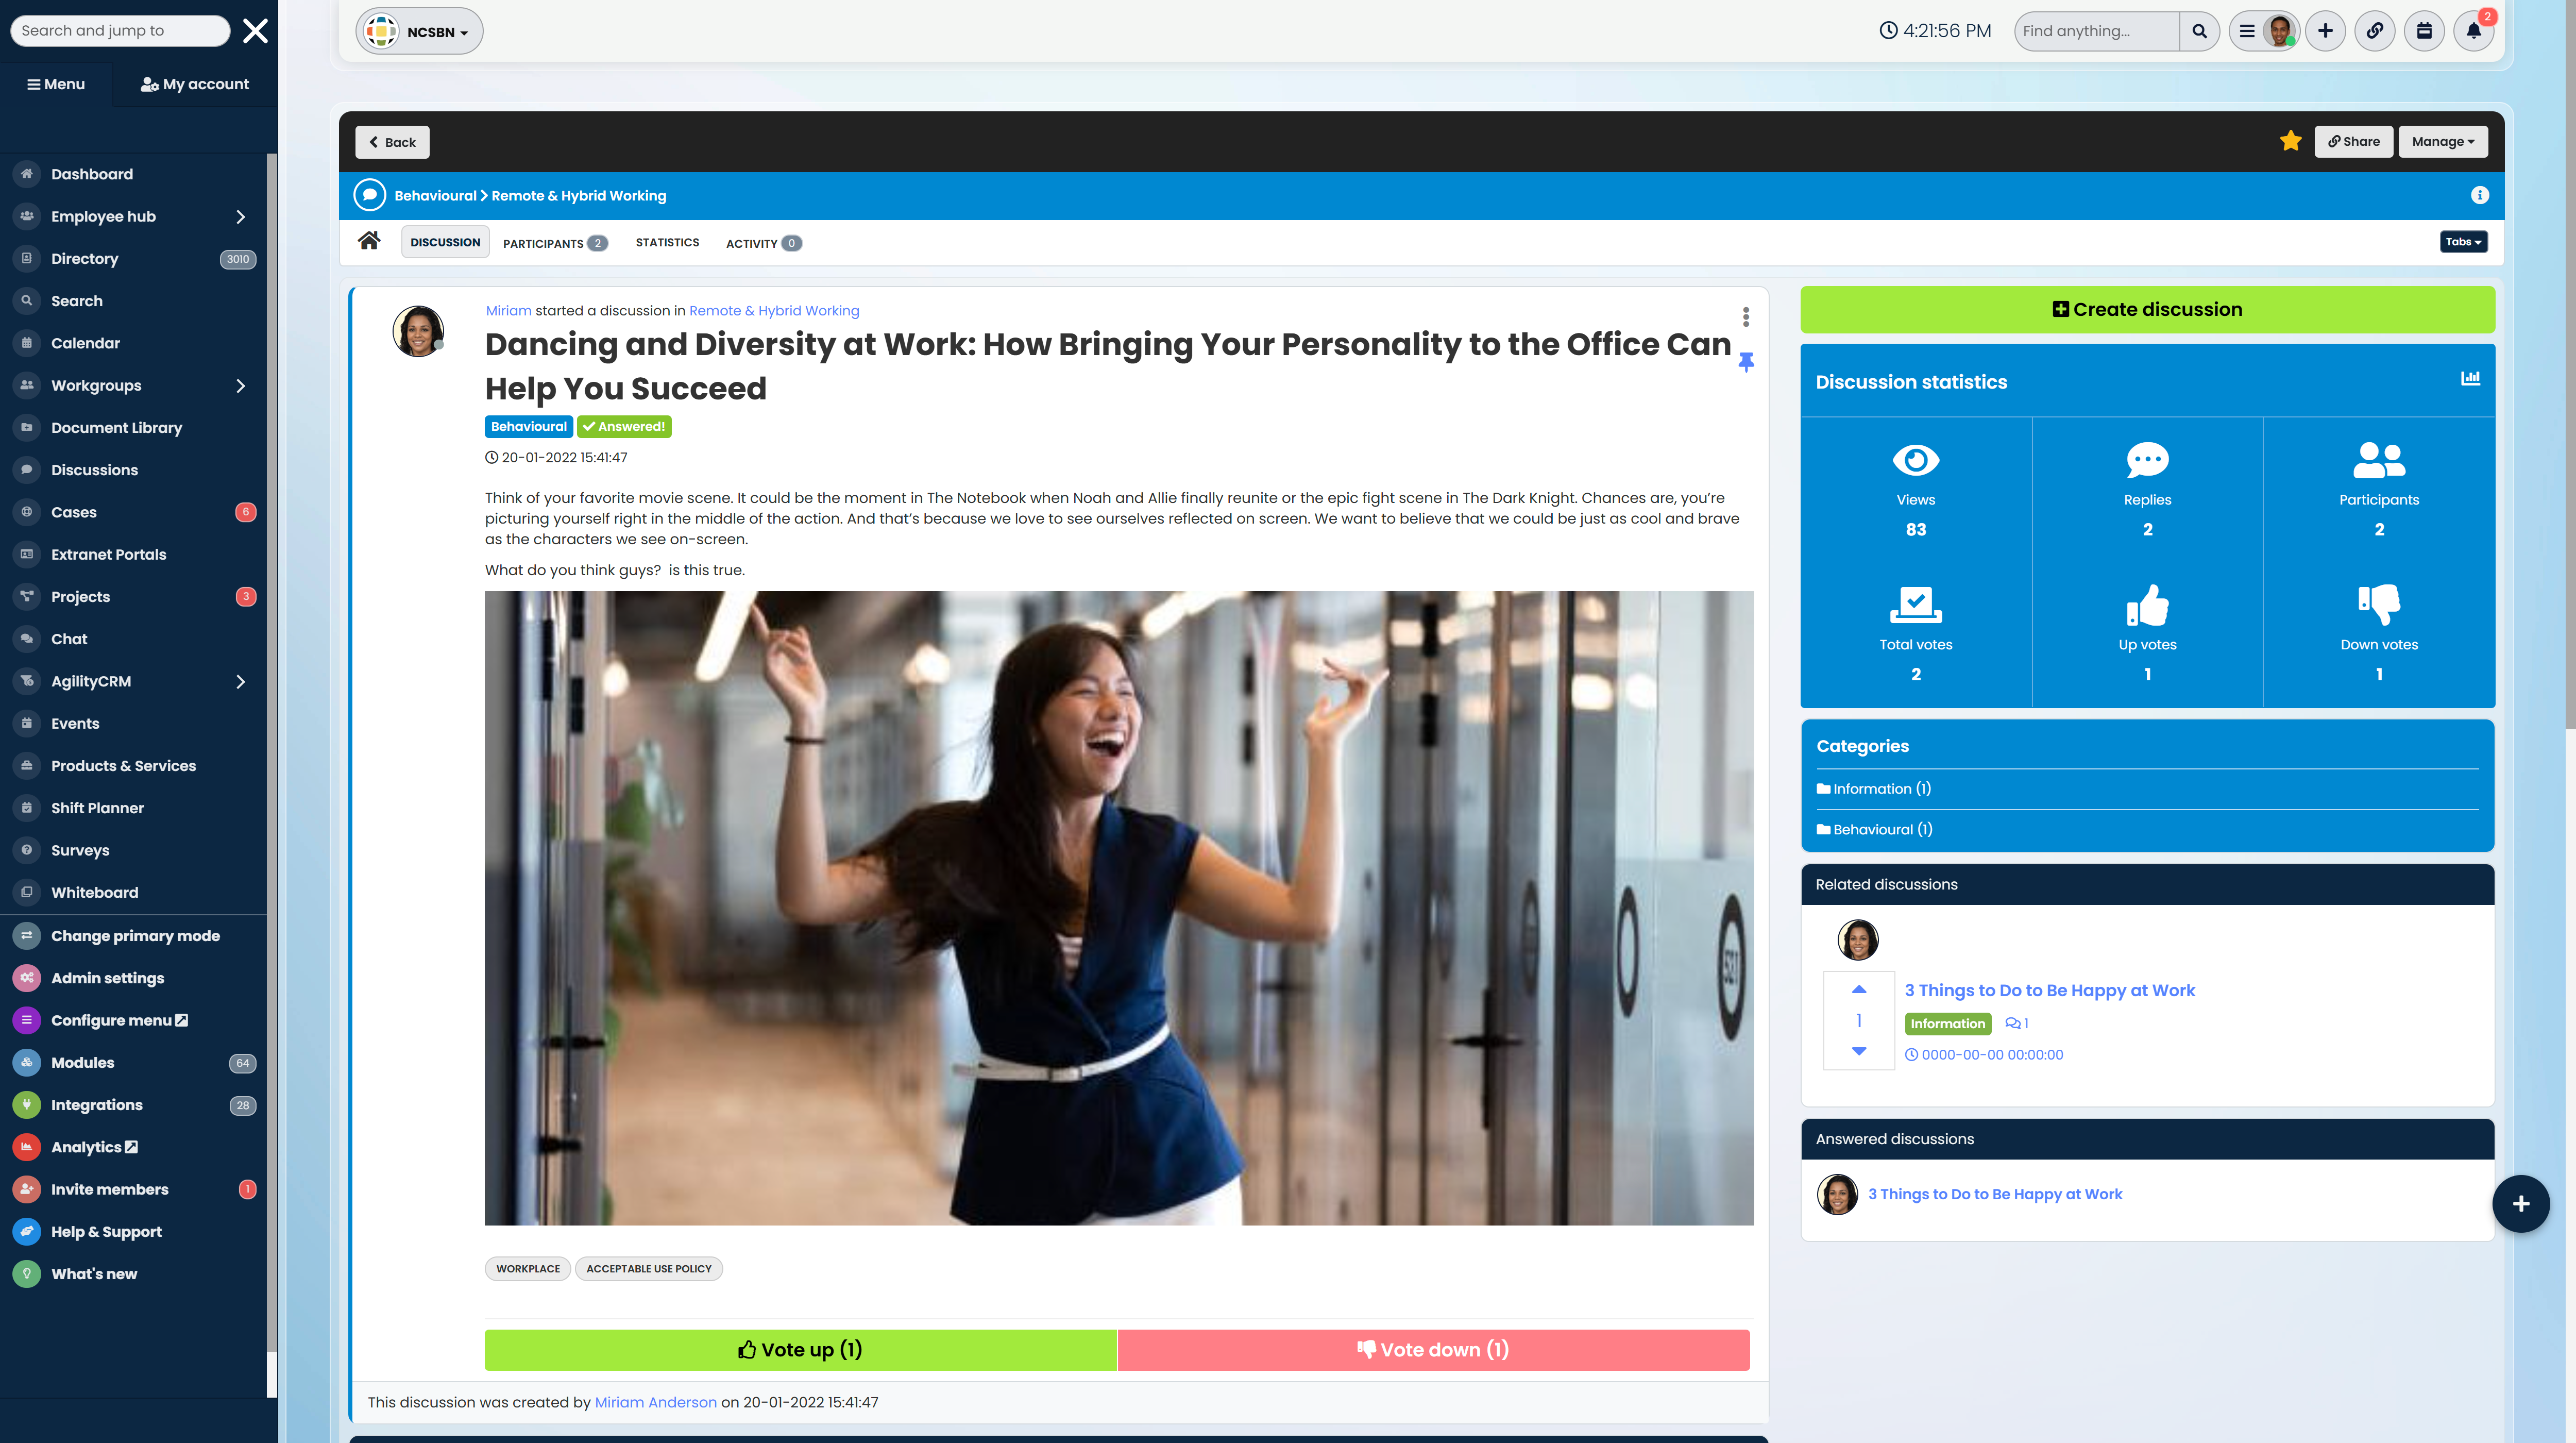Open the user profile avatar menu
2576x1443 pixels.
pos(2280,31)
